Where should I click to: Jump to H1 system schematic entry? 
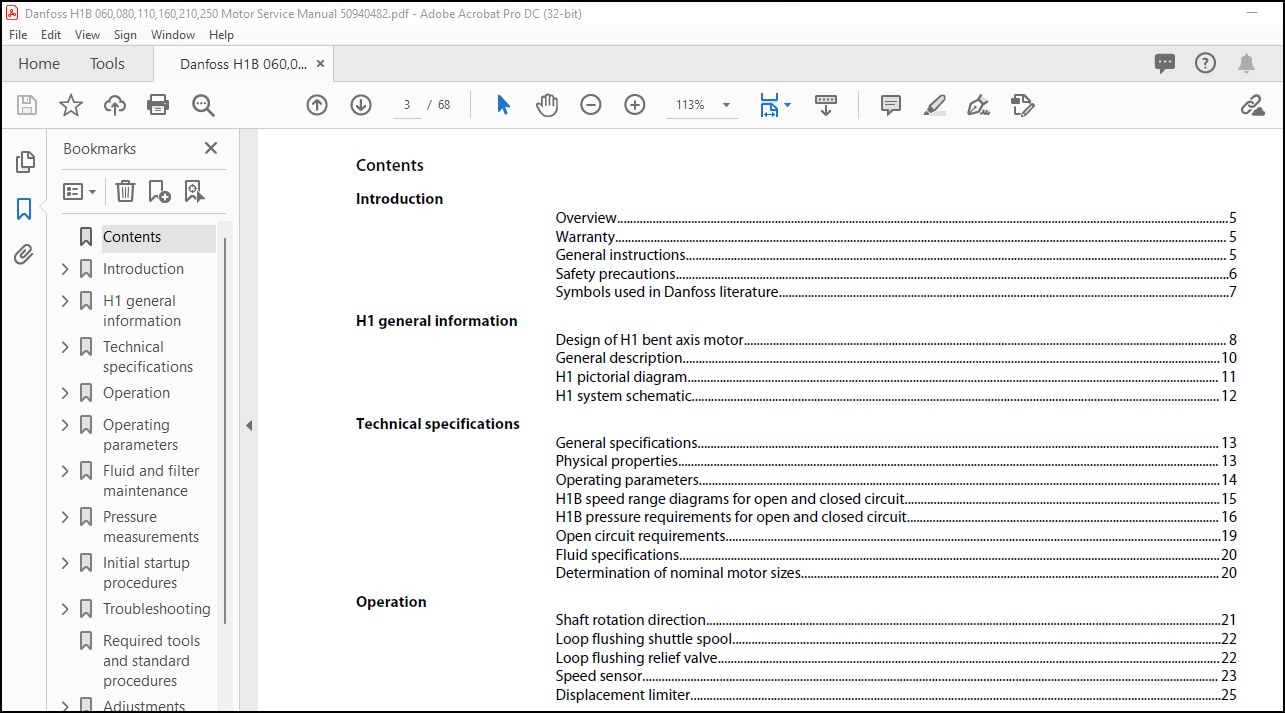(896, 396)
